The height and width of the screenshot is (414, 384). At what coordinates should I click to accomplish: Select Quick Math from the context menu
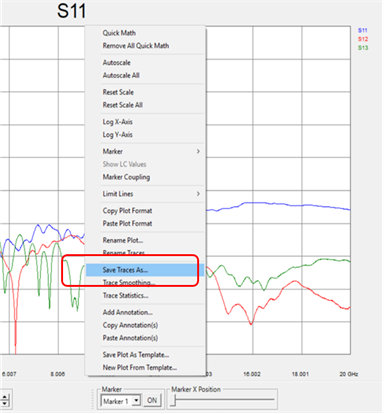tap(145, 33)
